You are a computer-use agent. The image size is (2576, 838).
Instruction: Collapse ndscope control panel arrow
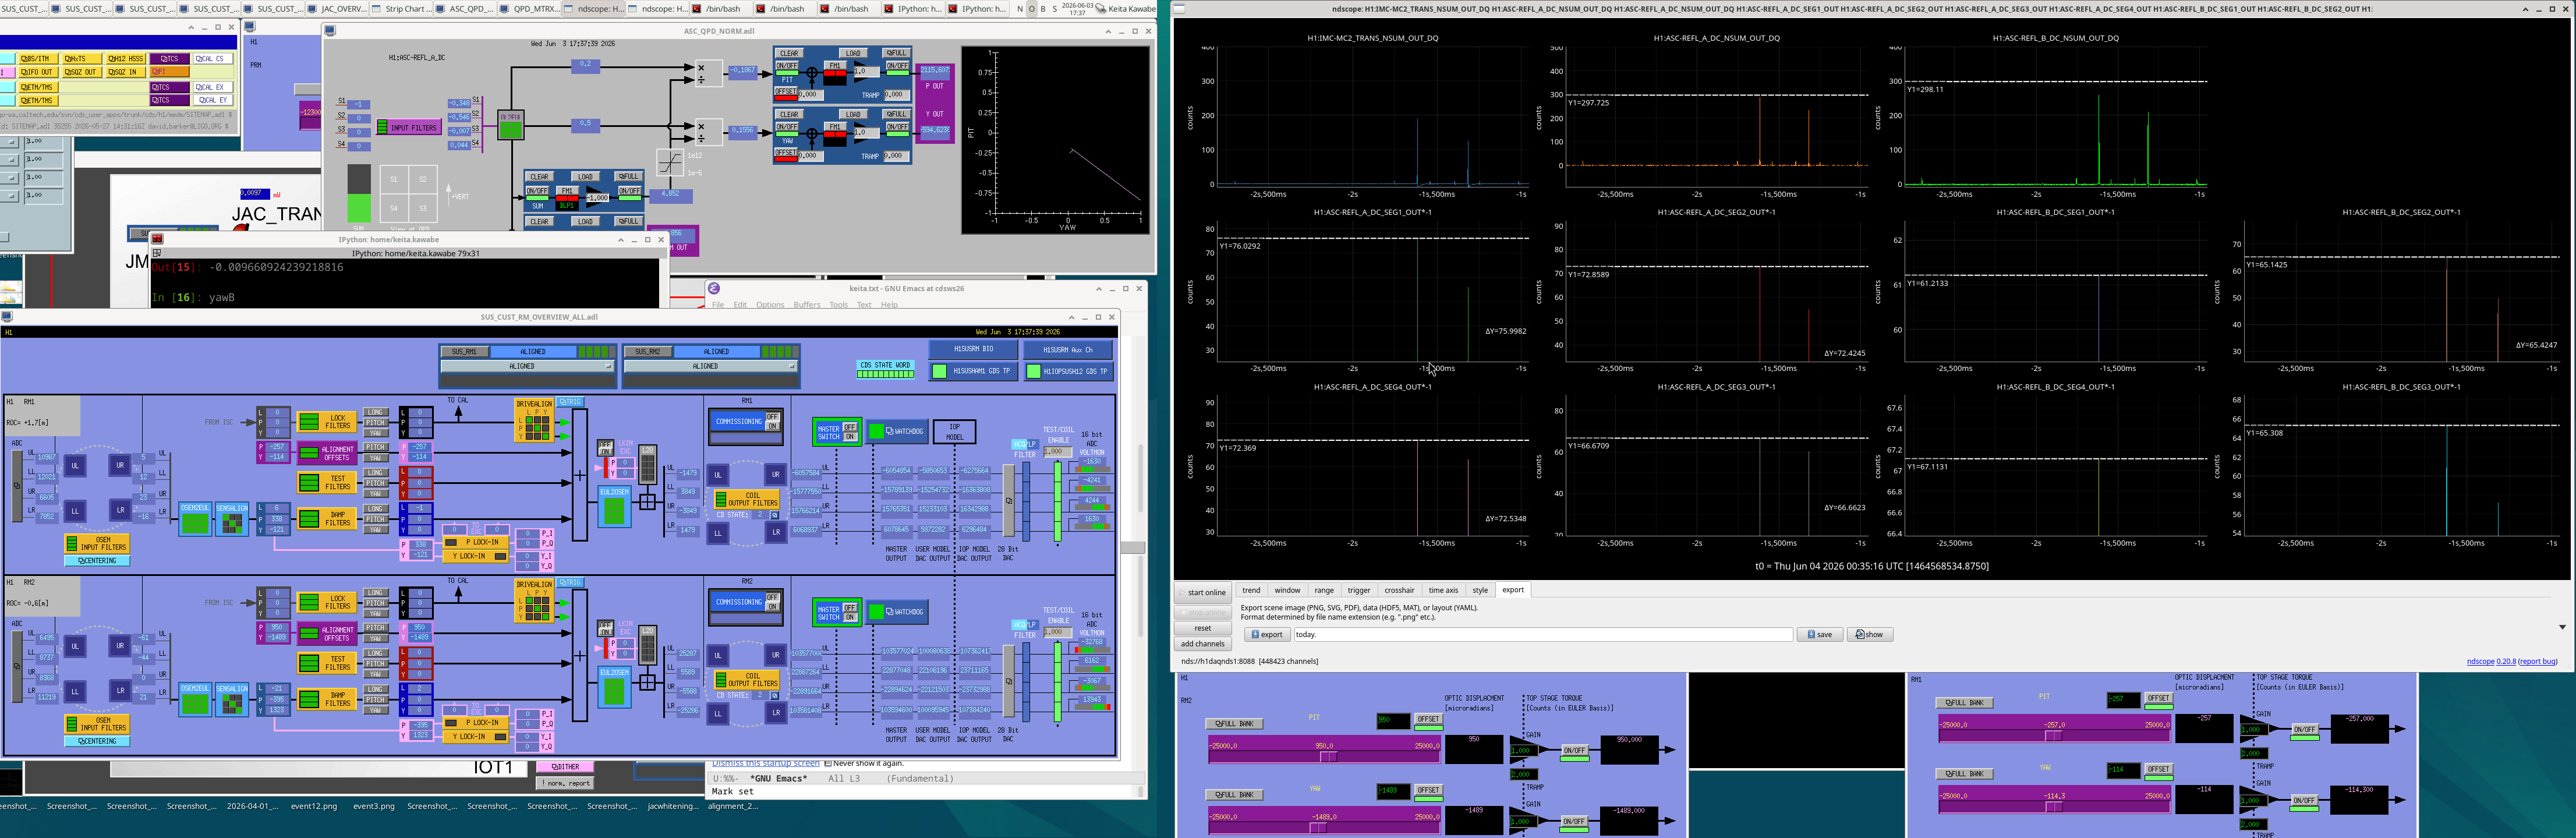point(2562,627)
